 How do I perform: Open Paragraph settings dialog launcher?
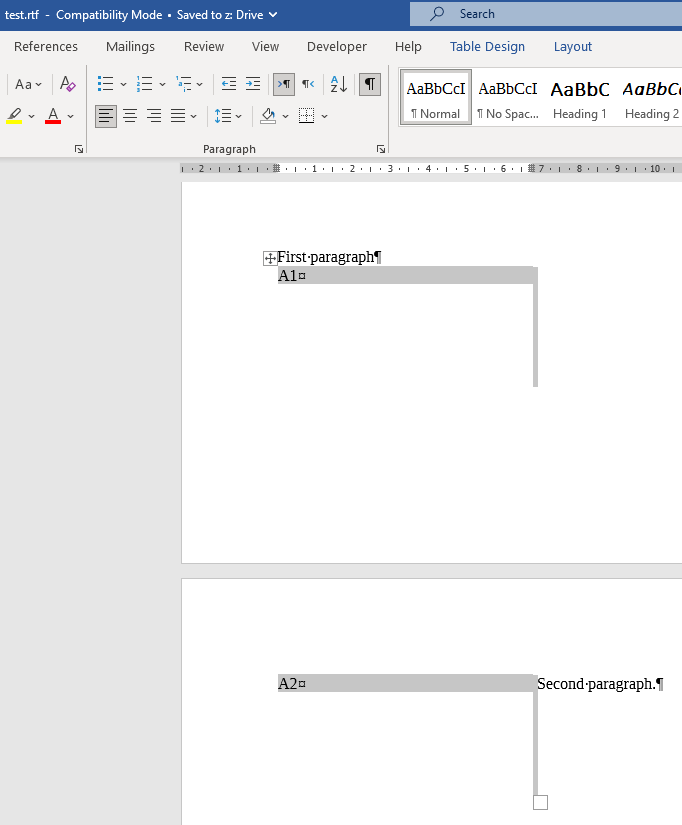click(x=381, y=149)
